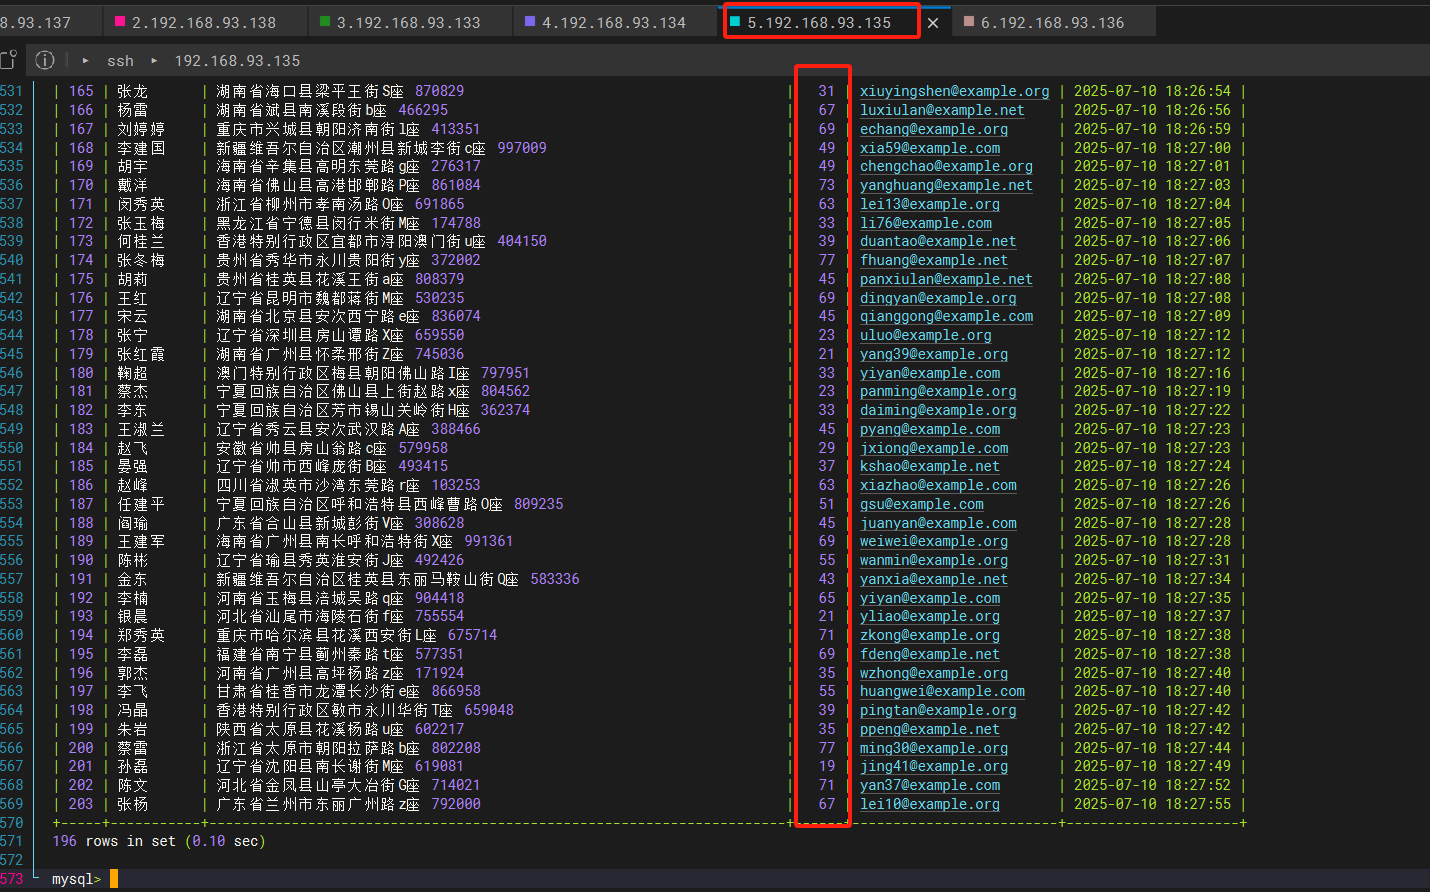1430x892 pixels.
Task: Select weiwei@example.org email link
Action: click(934, 541)
